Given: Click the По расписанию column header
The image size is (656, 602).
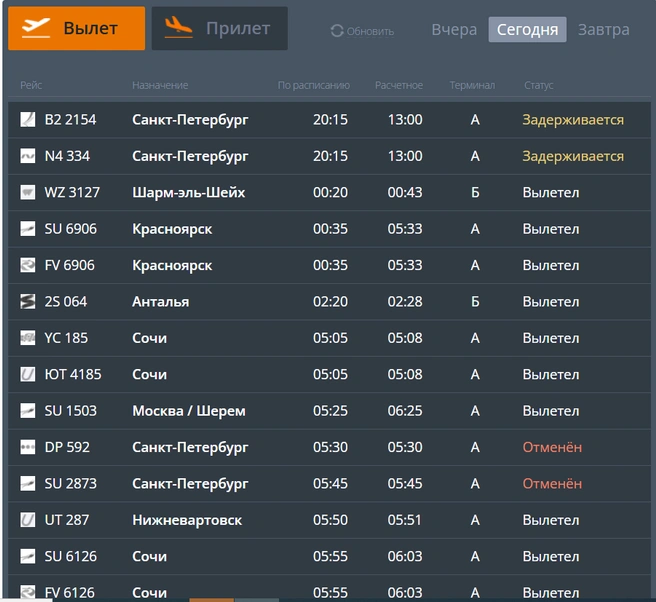Looking at the screenshot, I should tap(314, 85).
